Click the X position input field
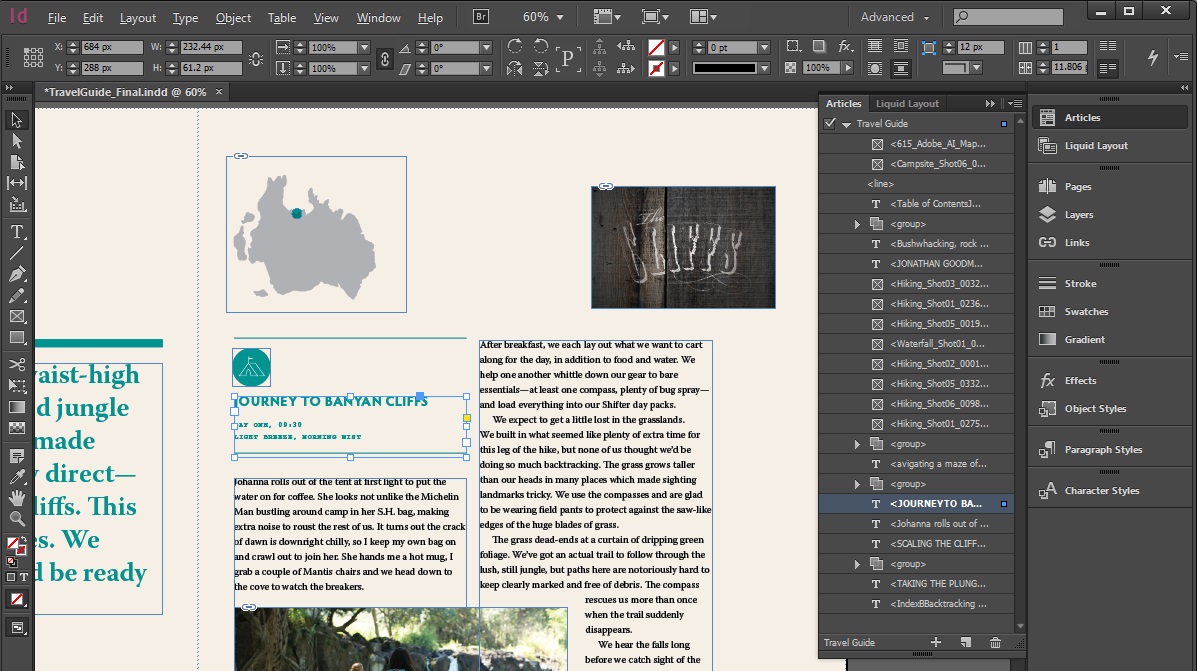1197x671 pixels. [x=110, y=48]
